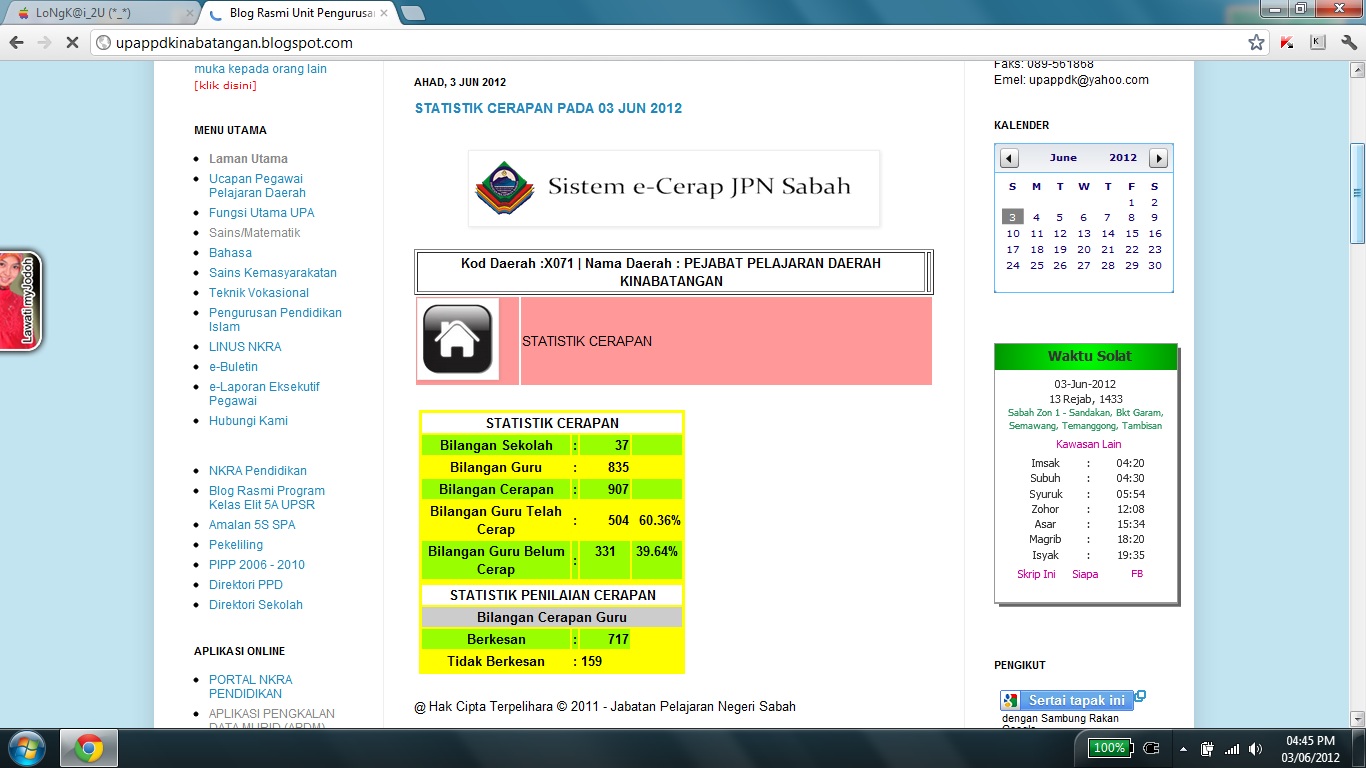Click Kawasan Lain in Waktu Solat widget
The image size is (1366, 768).
tap(1089, 444)
